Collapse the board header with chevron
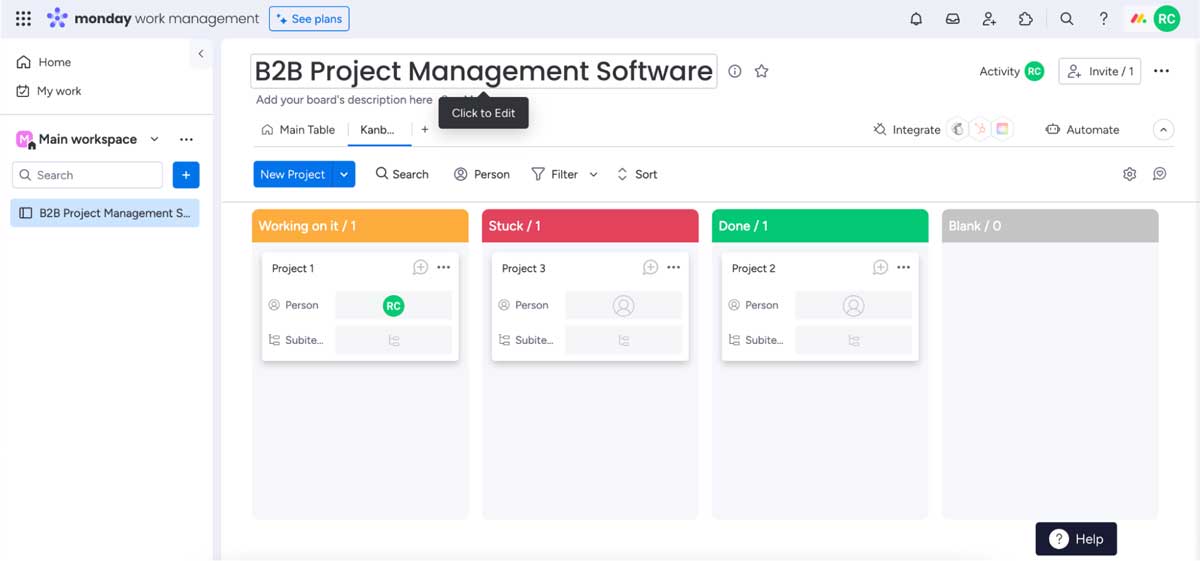The width and height of the screenshot is (1200, 561). click(x=1163, y=130)
